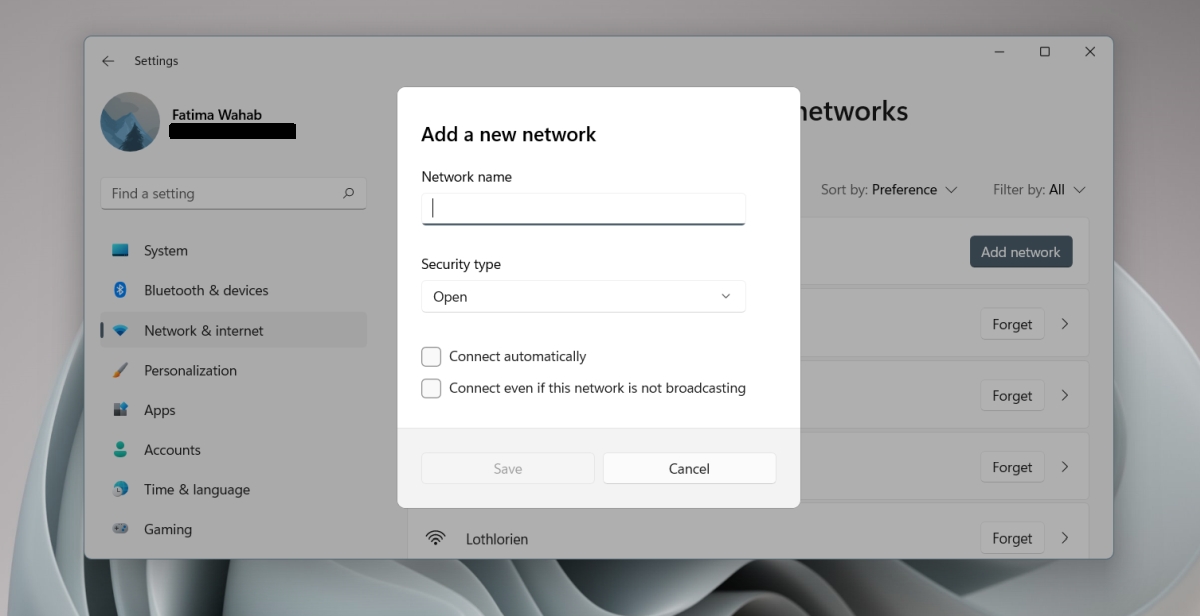
Task: Minimize the Settings window
Action: 999,52
